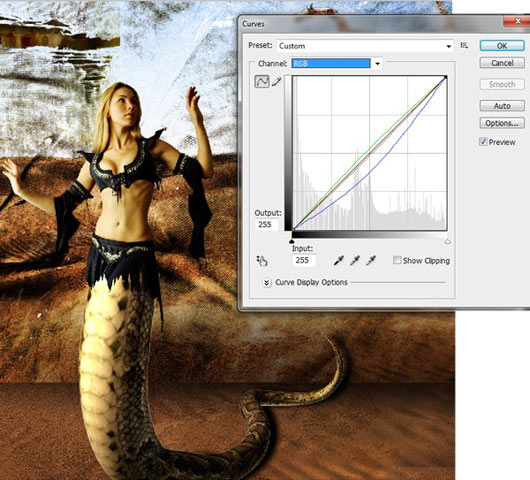530x480 pixels.
Task: Confirm curves with the OK button
Action: click(x=502, y=46)
